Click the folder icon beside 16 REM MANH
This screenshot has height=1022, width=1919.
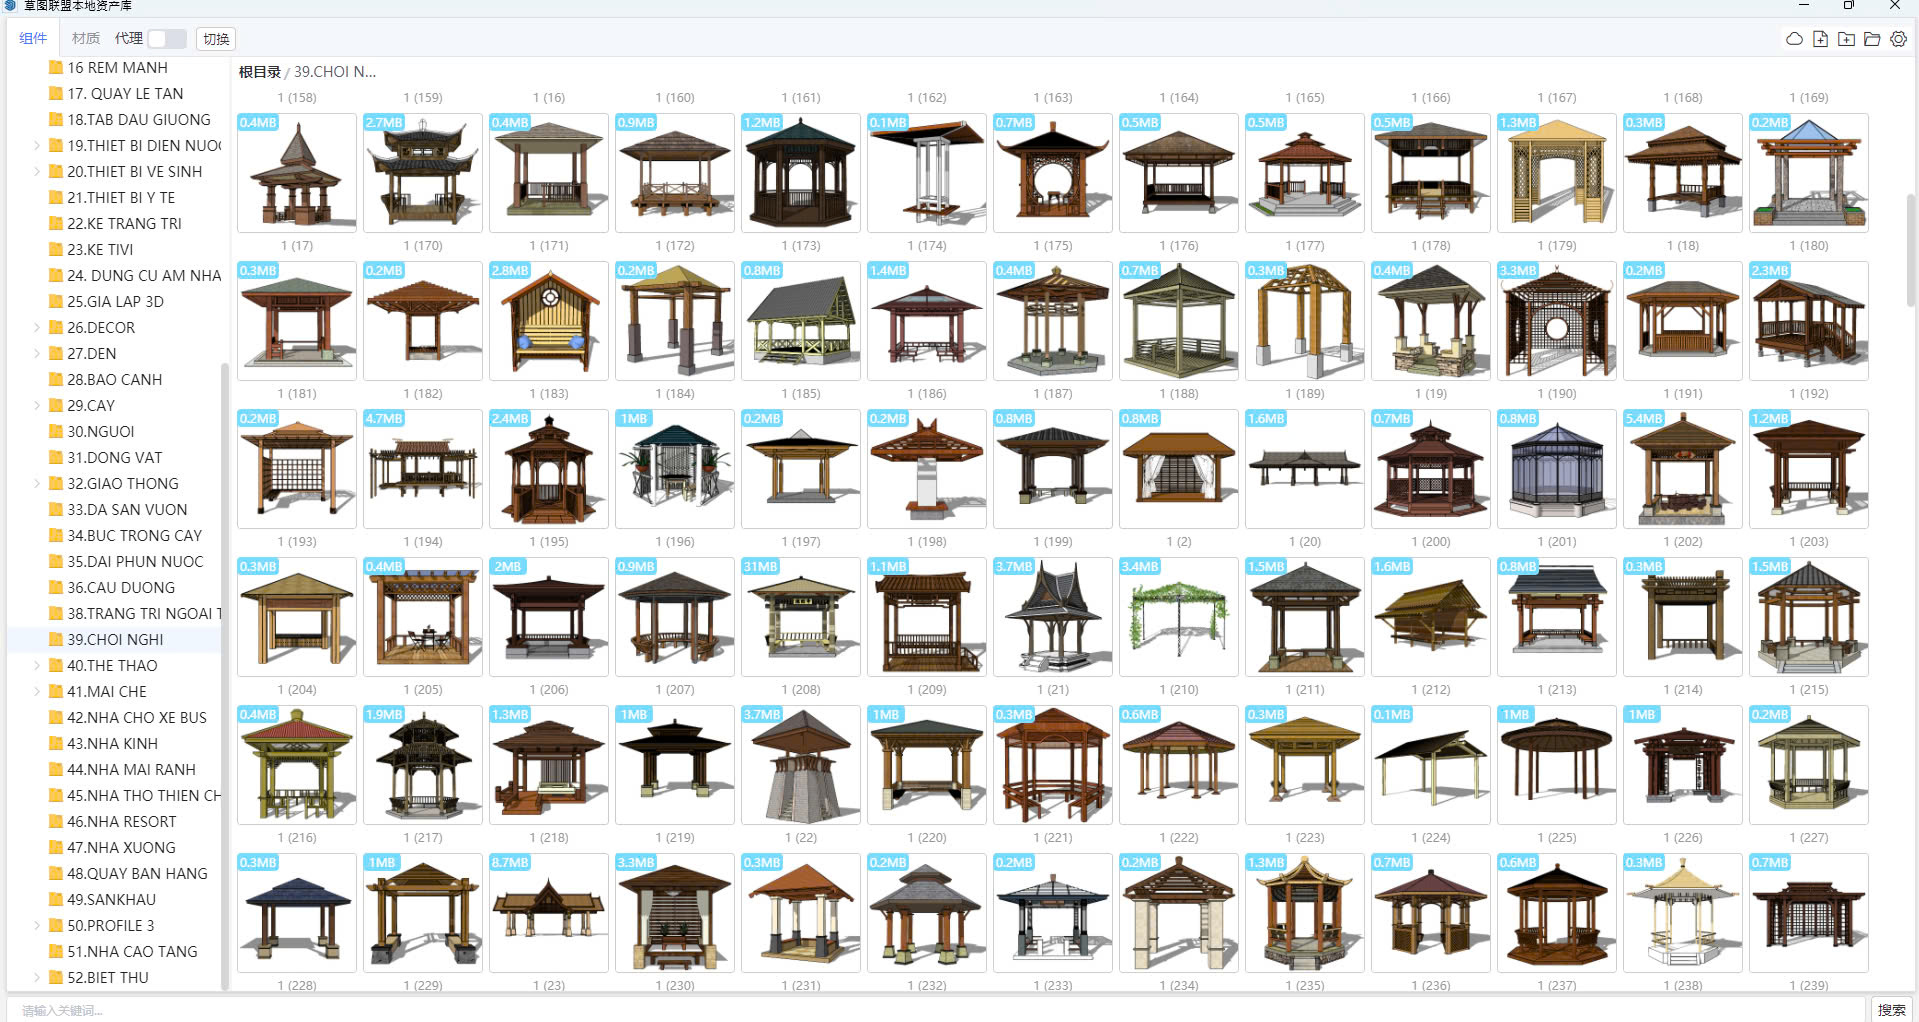pyautogui.click(x=56, y=68)
